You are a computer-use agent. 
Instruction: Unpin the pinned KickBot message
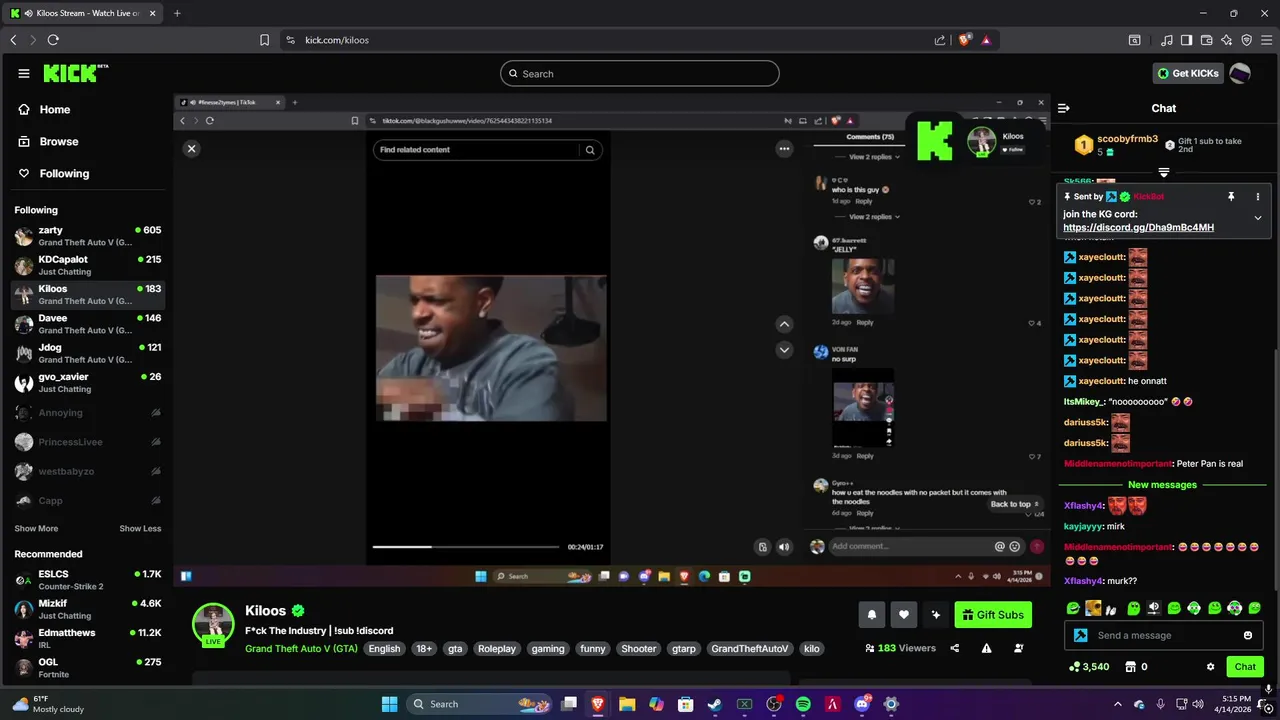click(1231, 197)
